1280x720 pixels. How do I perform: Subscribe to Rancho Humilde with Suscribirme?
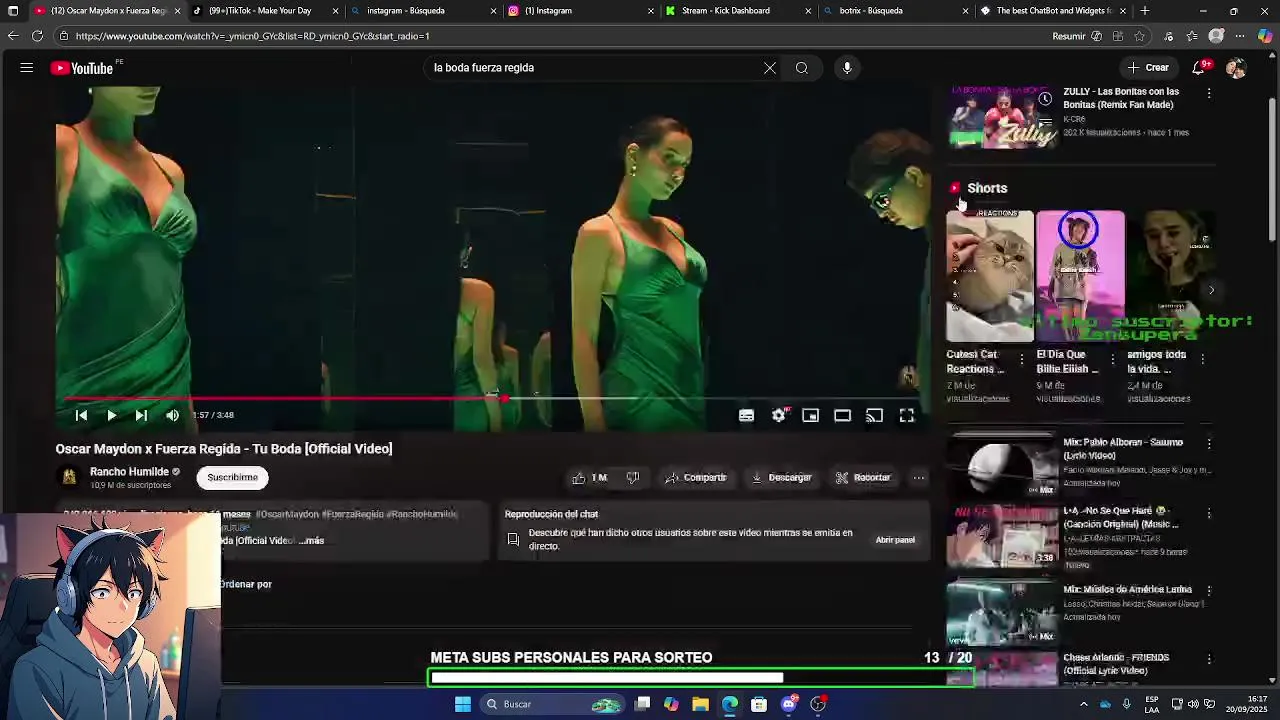(x=233, y=477)
